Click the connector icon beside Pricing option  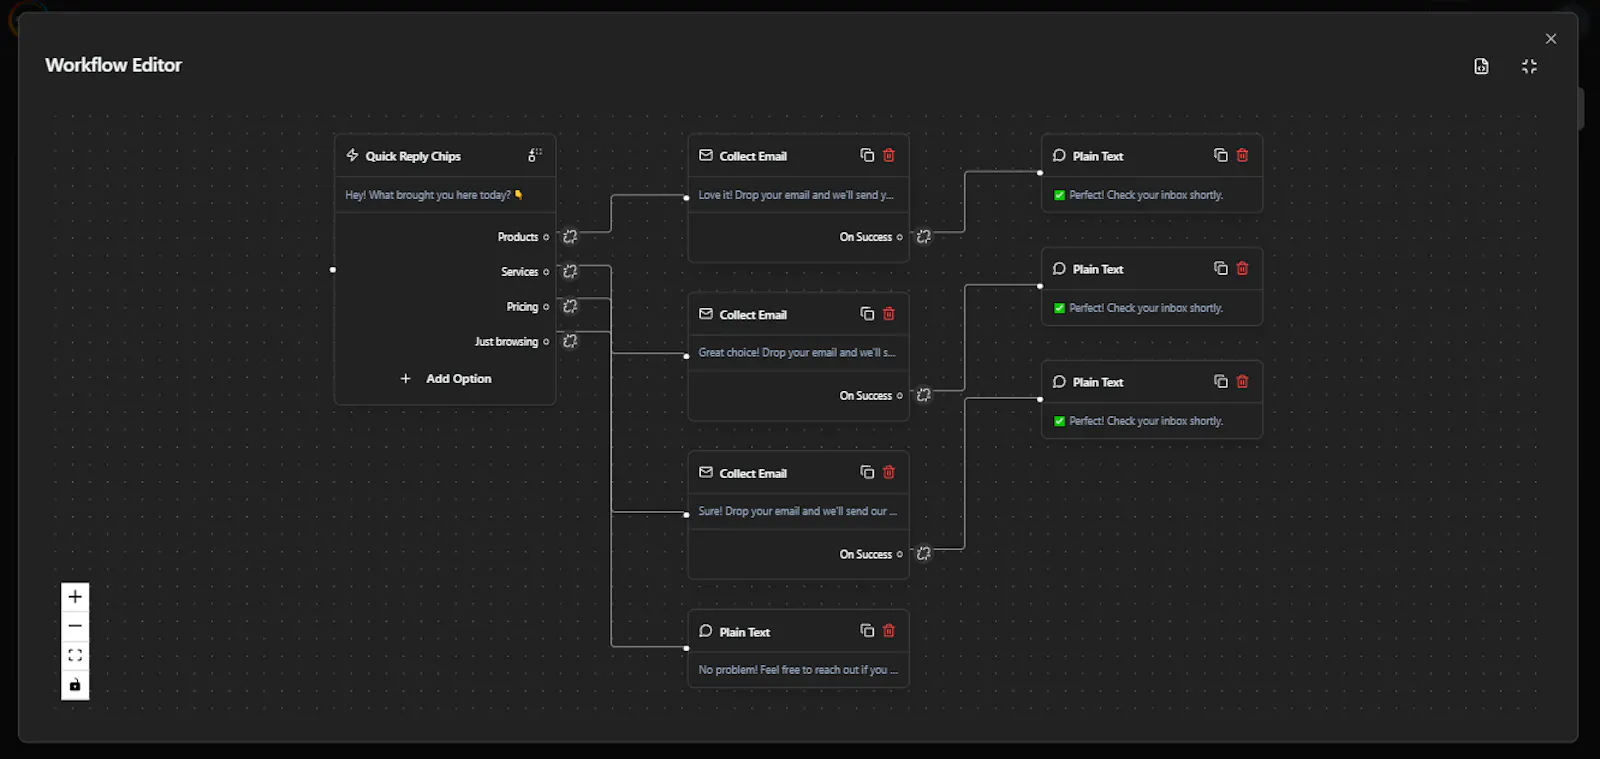coord(570,306)
